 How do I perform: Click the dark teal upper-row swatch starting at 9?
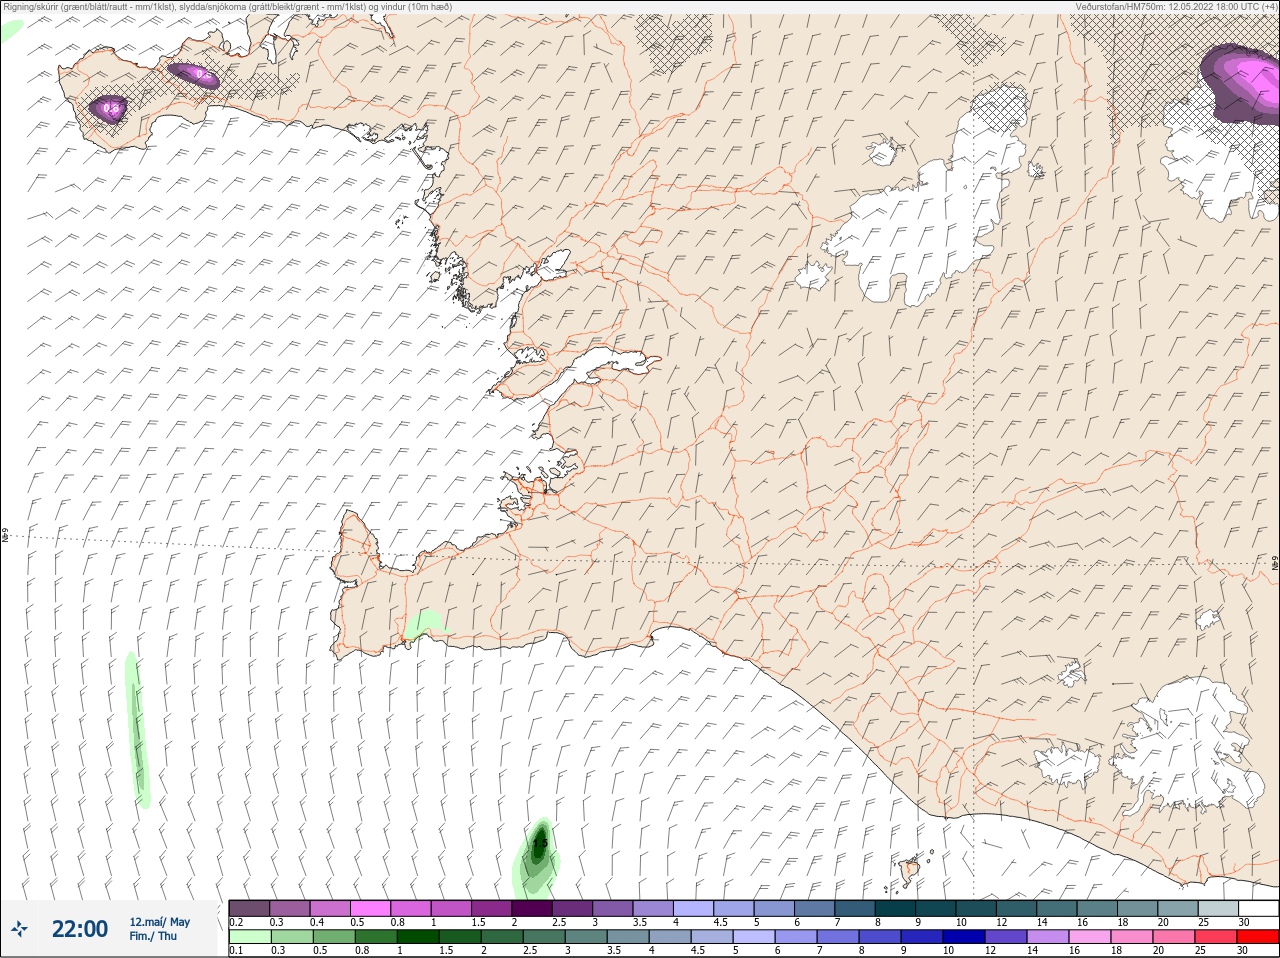click(x=935, y=908)
